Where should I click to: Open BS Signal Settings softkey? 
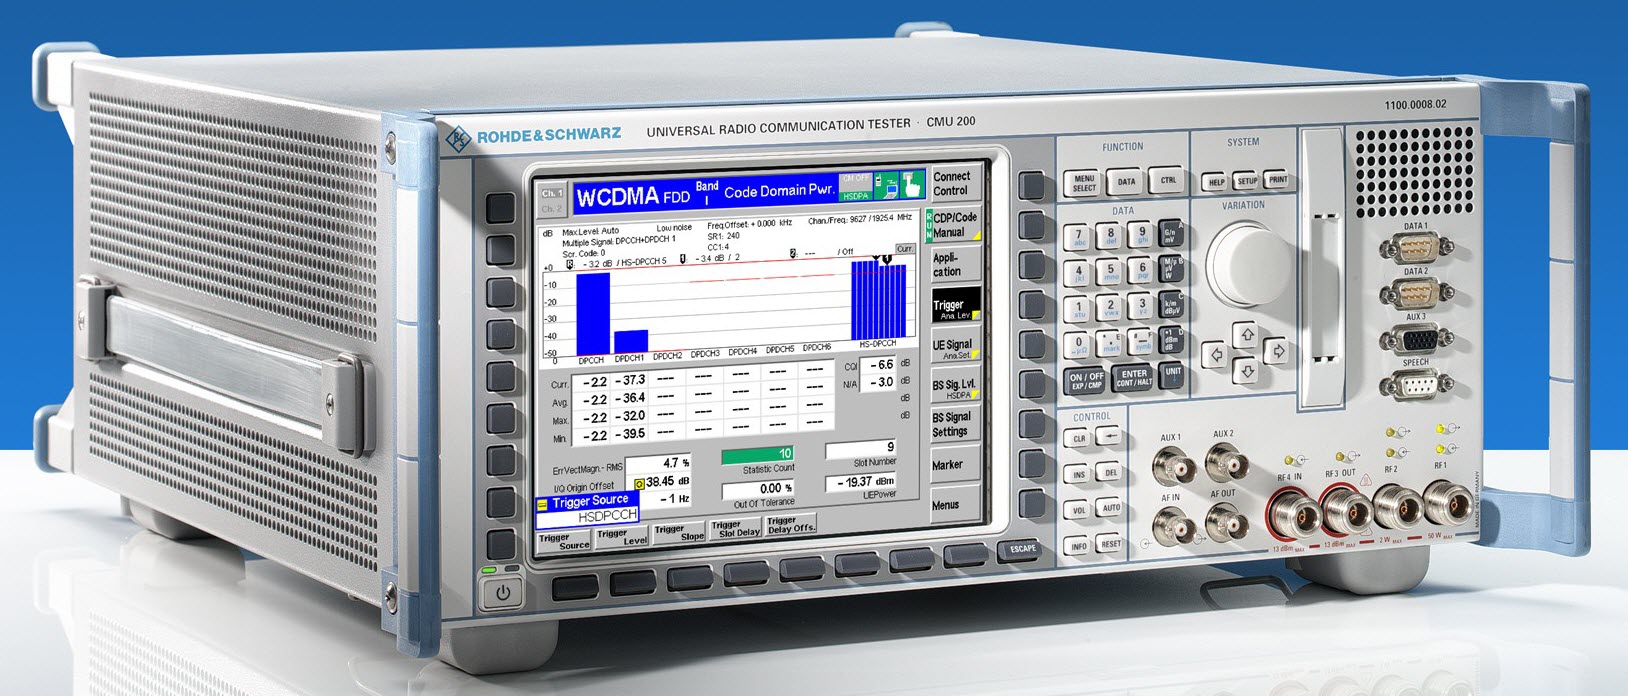click(954, 424)
